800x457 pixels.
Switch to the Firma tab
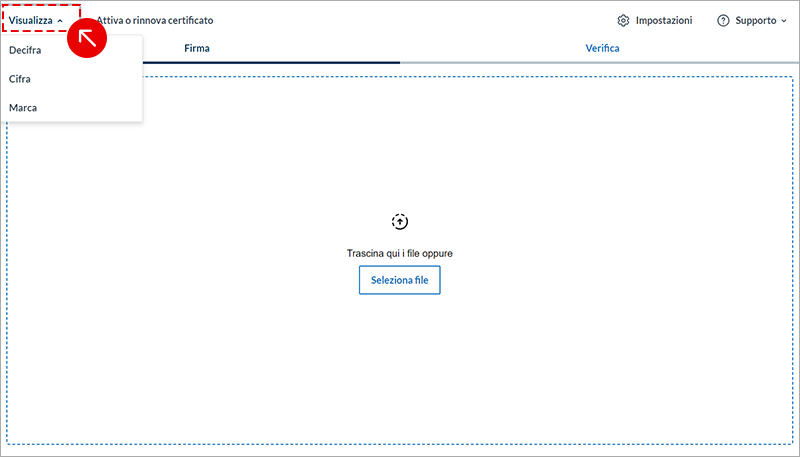[x=197, y=48]
